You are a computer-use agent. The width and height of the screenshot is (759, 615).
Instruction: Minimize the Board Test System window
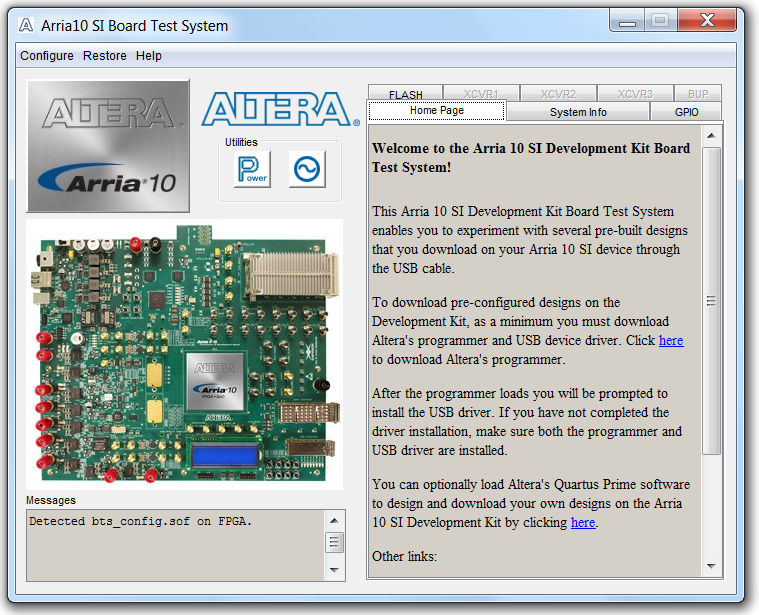[x=627, y=21]
